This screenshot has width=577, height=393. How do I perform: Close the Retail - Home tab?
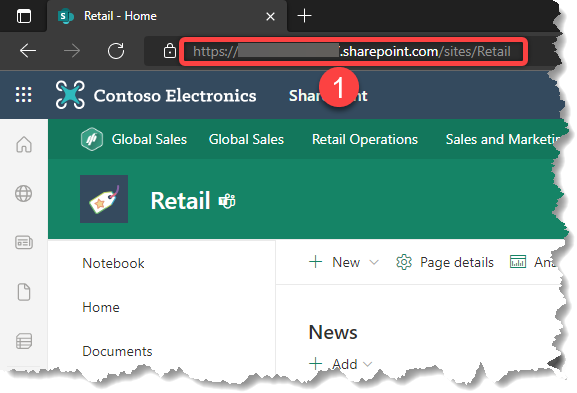(270, 17)
